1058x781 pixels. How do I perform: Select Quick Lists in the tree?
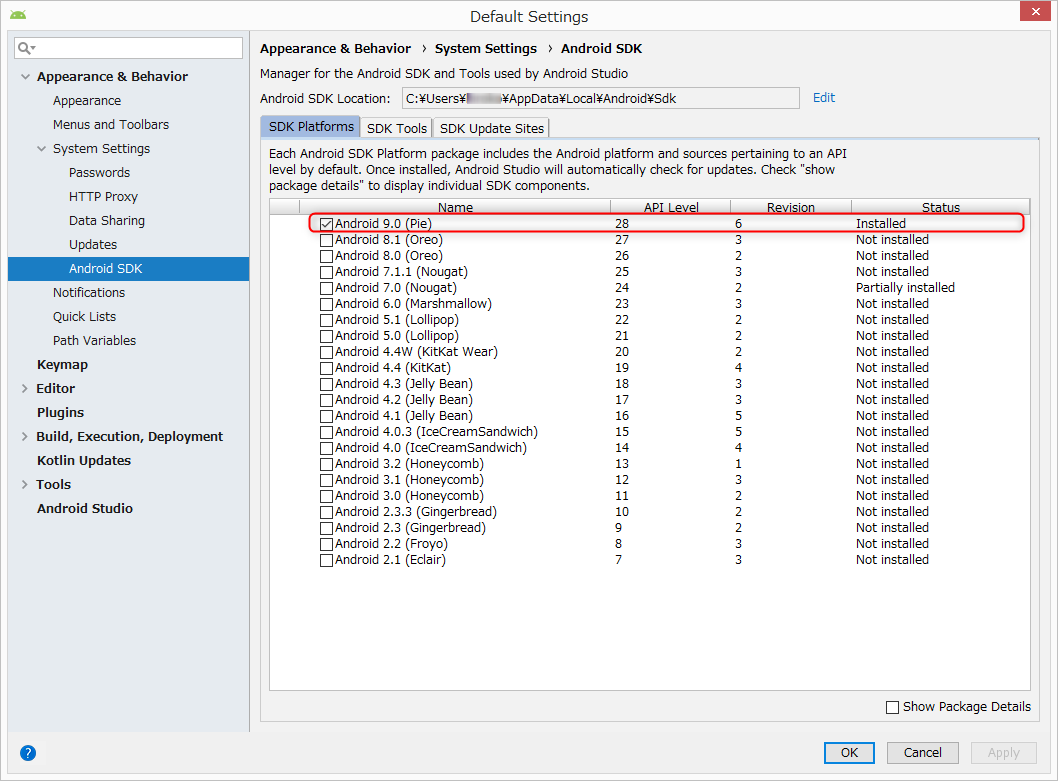(x=84, y=317)
